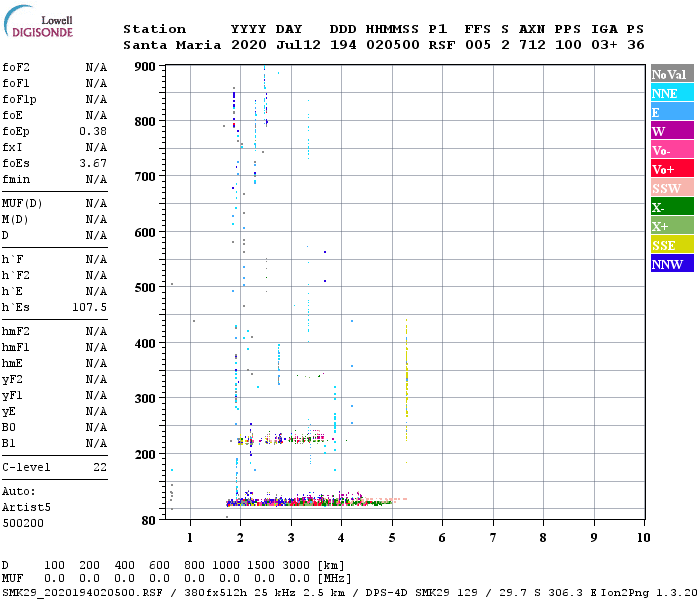Click the hmF2 parameter label
Screen dimensions: 700x600
(16, 331)
